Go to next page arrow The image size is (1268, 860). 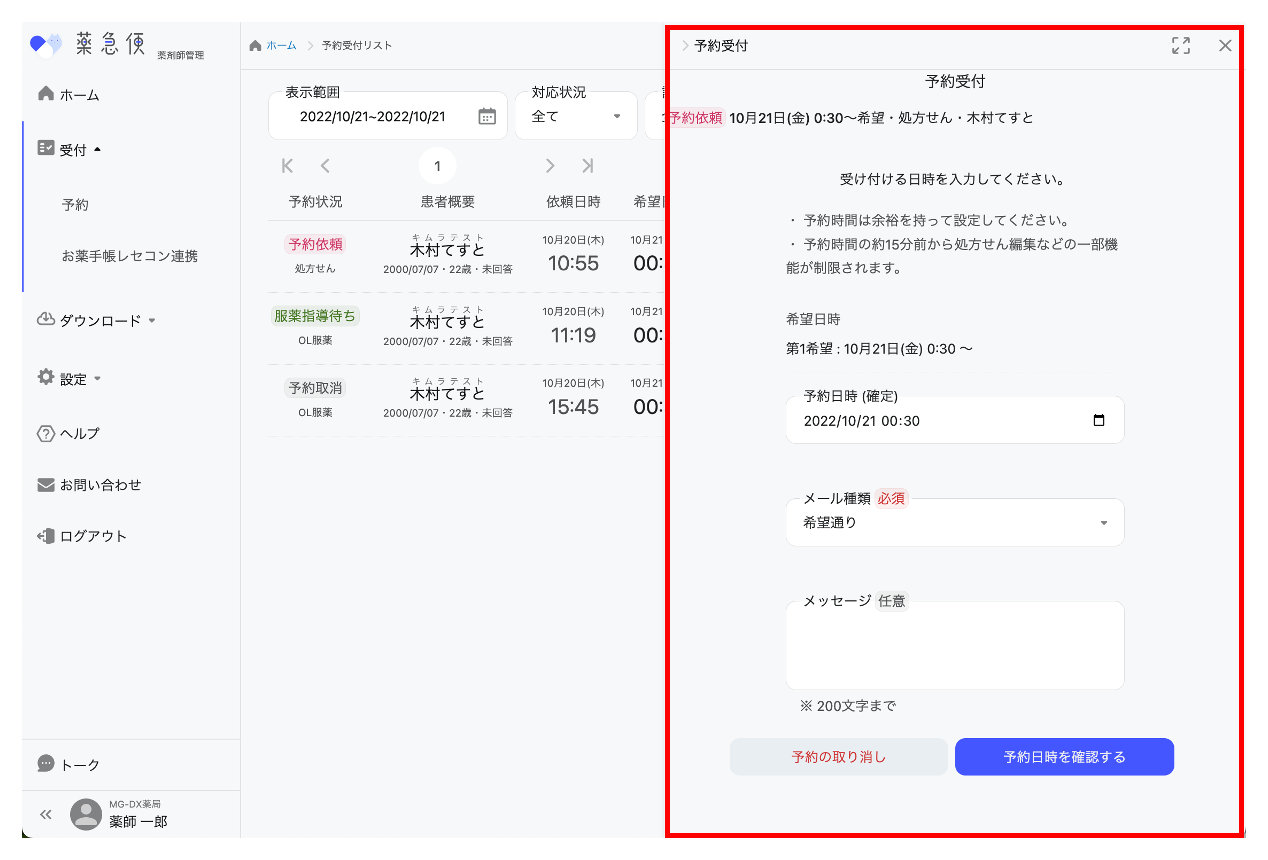pos(550,166)
